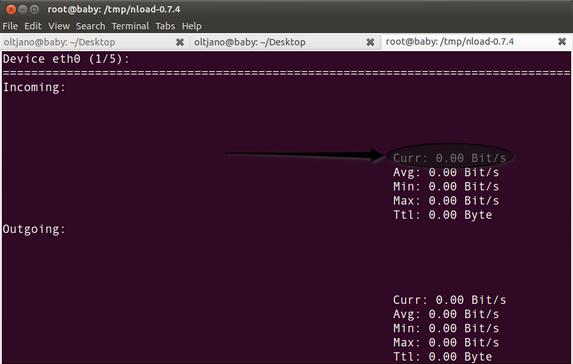
Task: Open the Edit menu
Action: (x=33, y=26)
